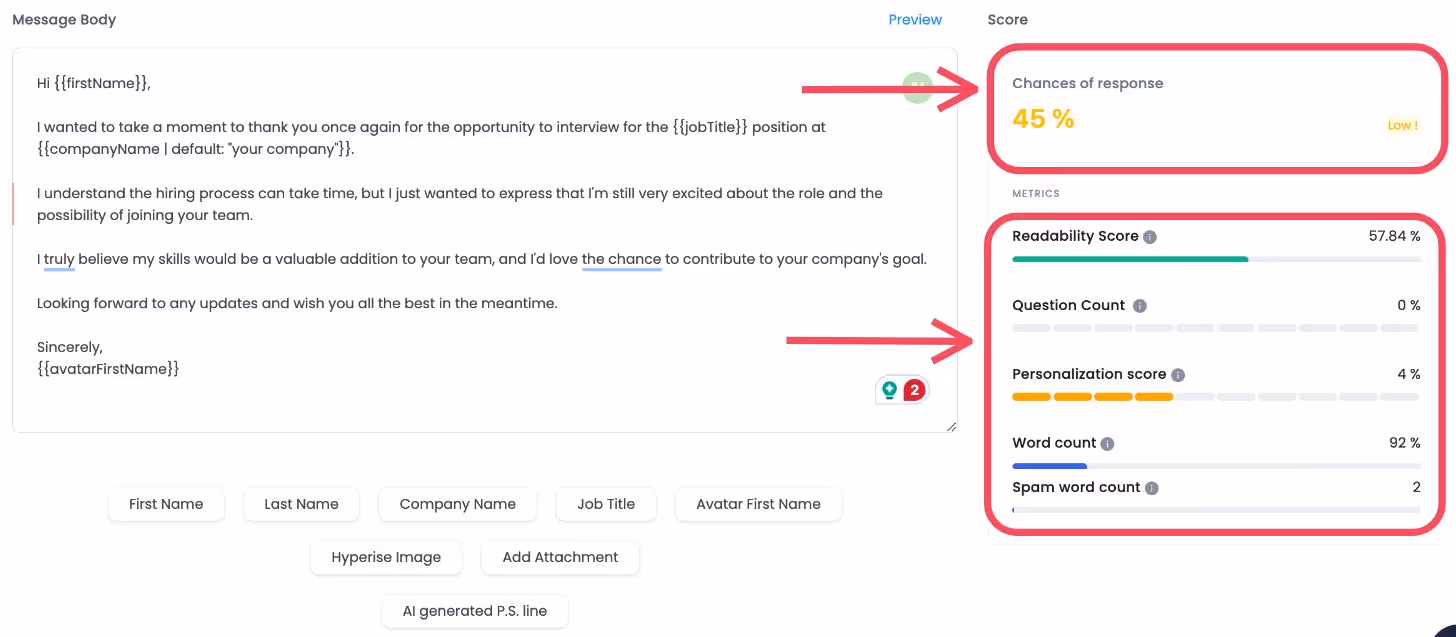Viewport: 1456px width, 637px height.
Task: Insert the Company Name variable
Action: click(x=457, y=504)
